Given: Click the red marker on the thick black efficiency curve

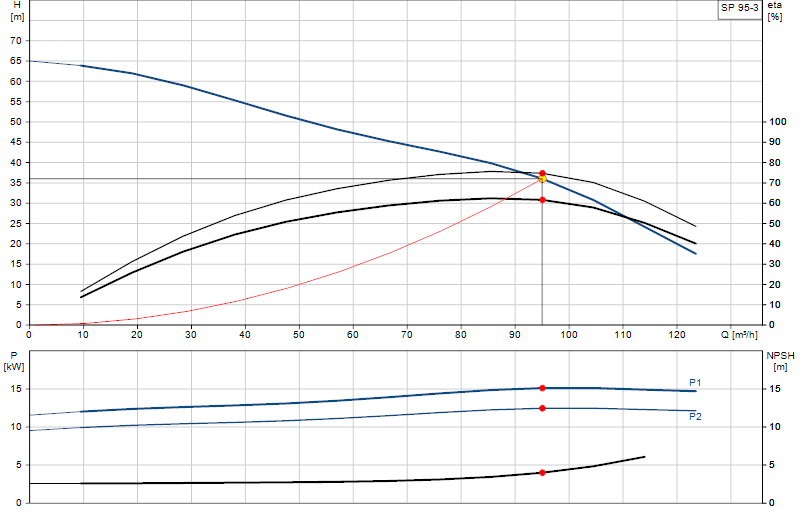Looking at the screenshot, I should pos(542,200).
